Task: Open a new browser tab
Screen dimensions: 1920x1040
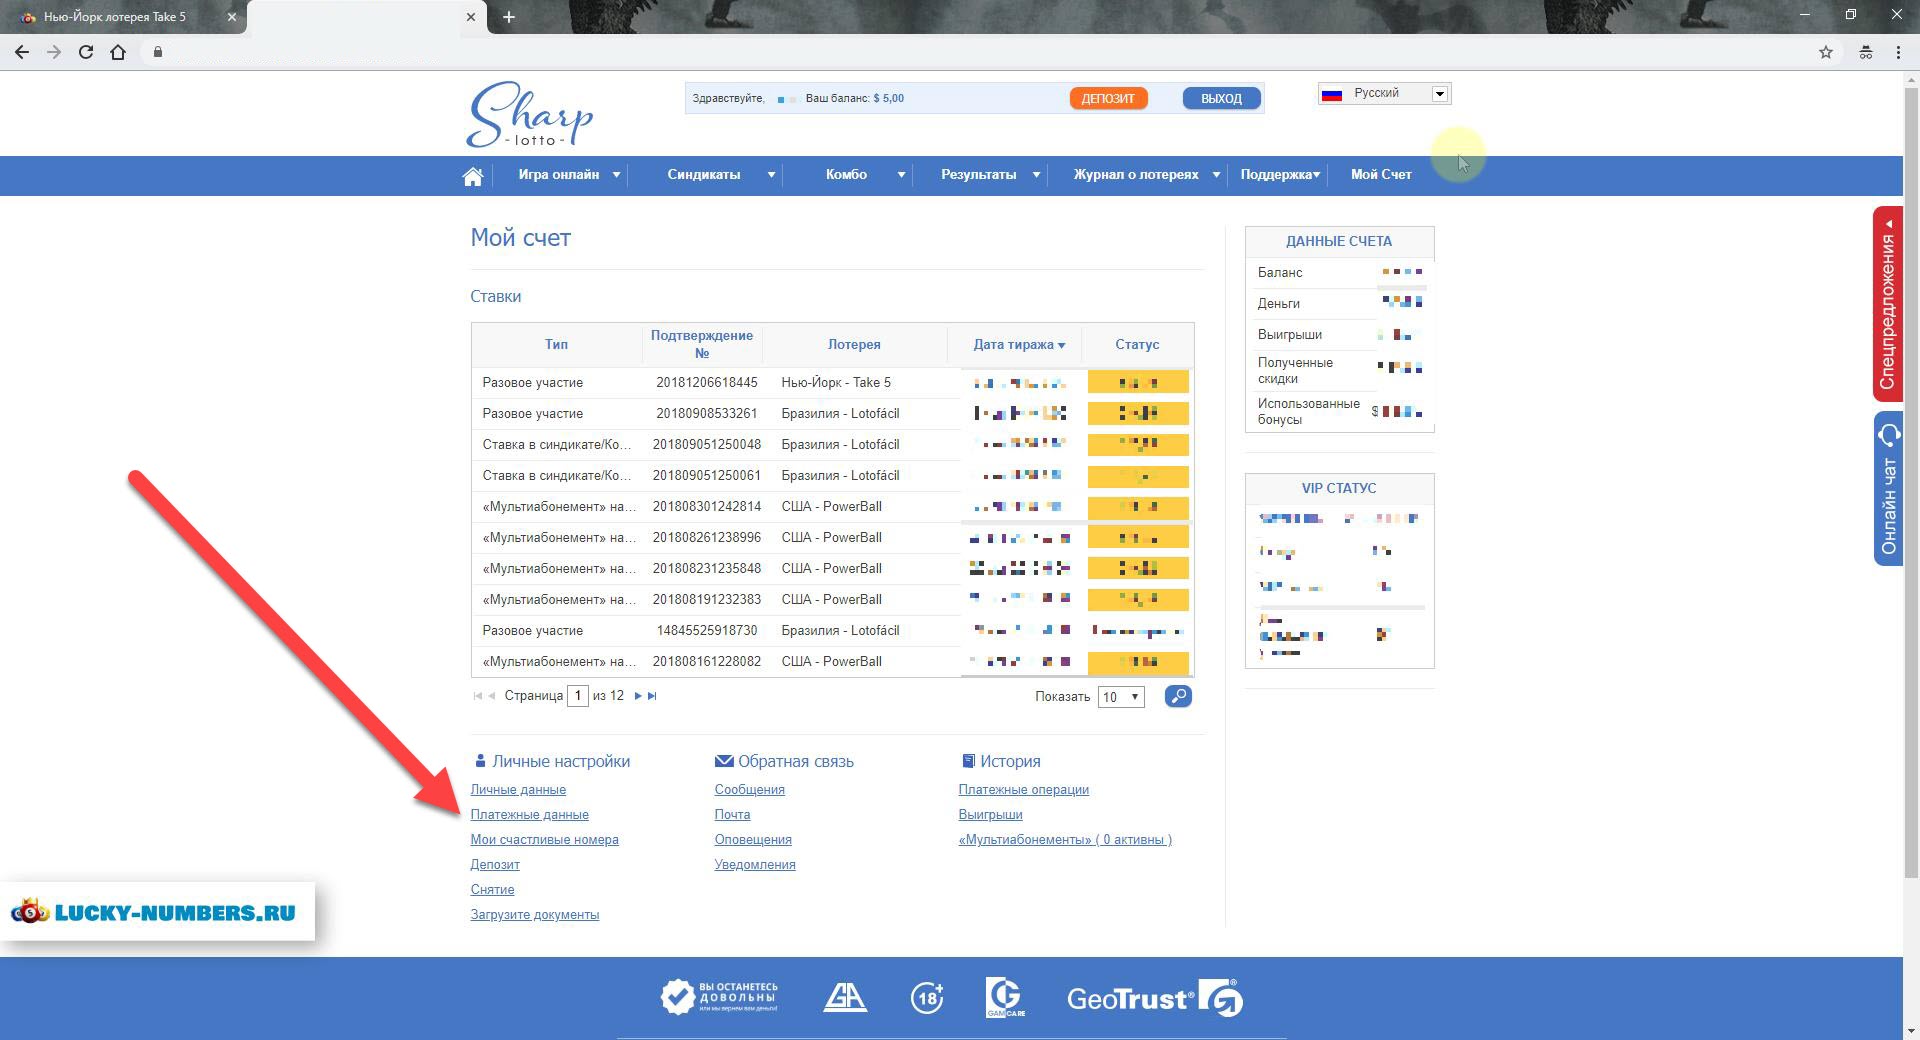Action: pyautogui.click(x=508, y=17)
